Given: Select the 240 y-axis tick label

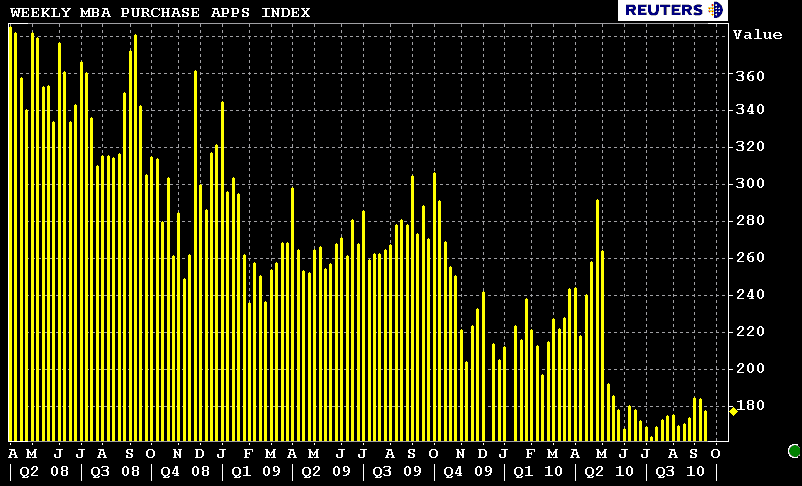Looking at the screenshot, I should pos(750,295).
